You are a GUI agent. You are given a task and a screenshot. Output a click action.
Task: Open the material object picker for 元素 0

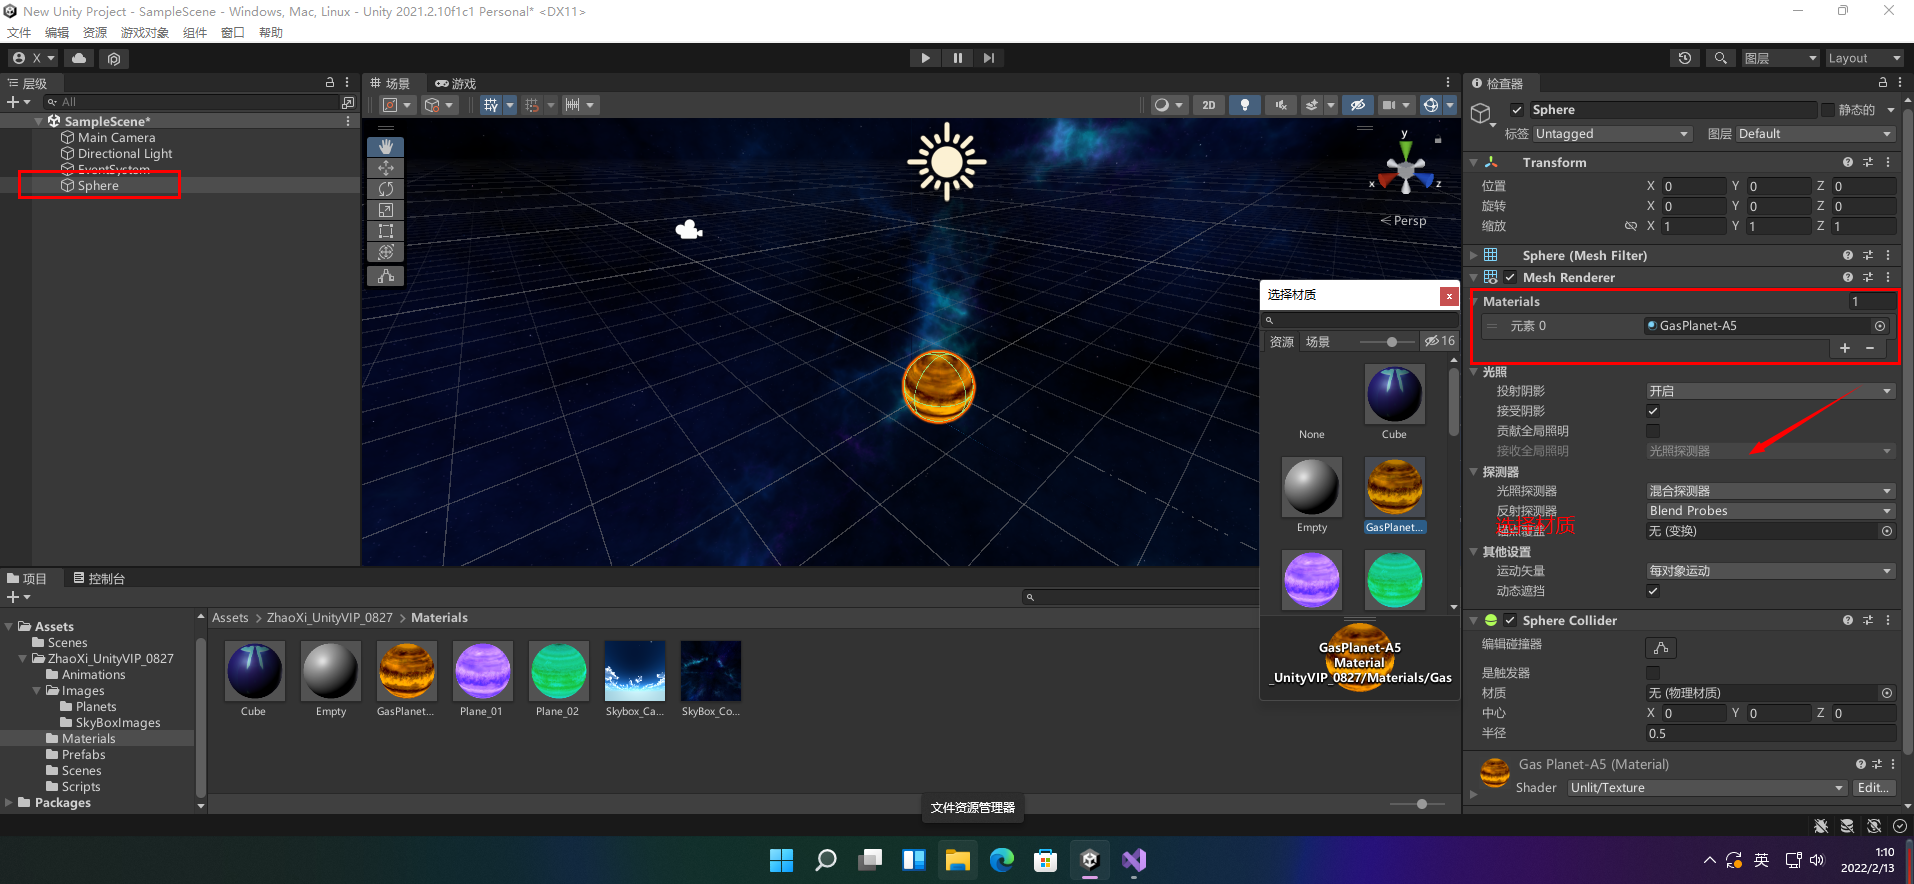(x=1880, y=326)
